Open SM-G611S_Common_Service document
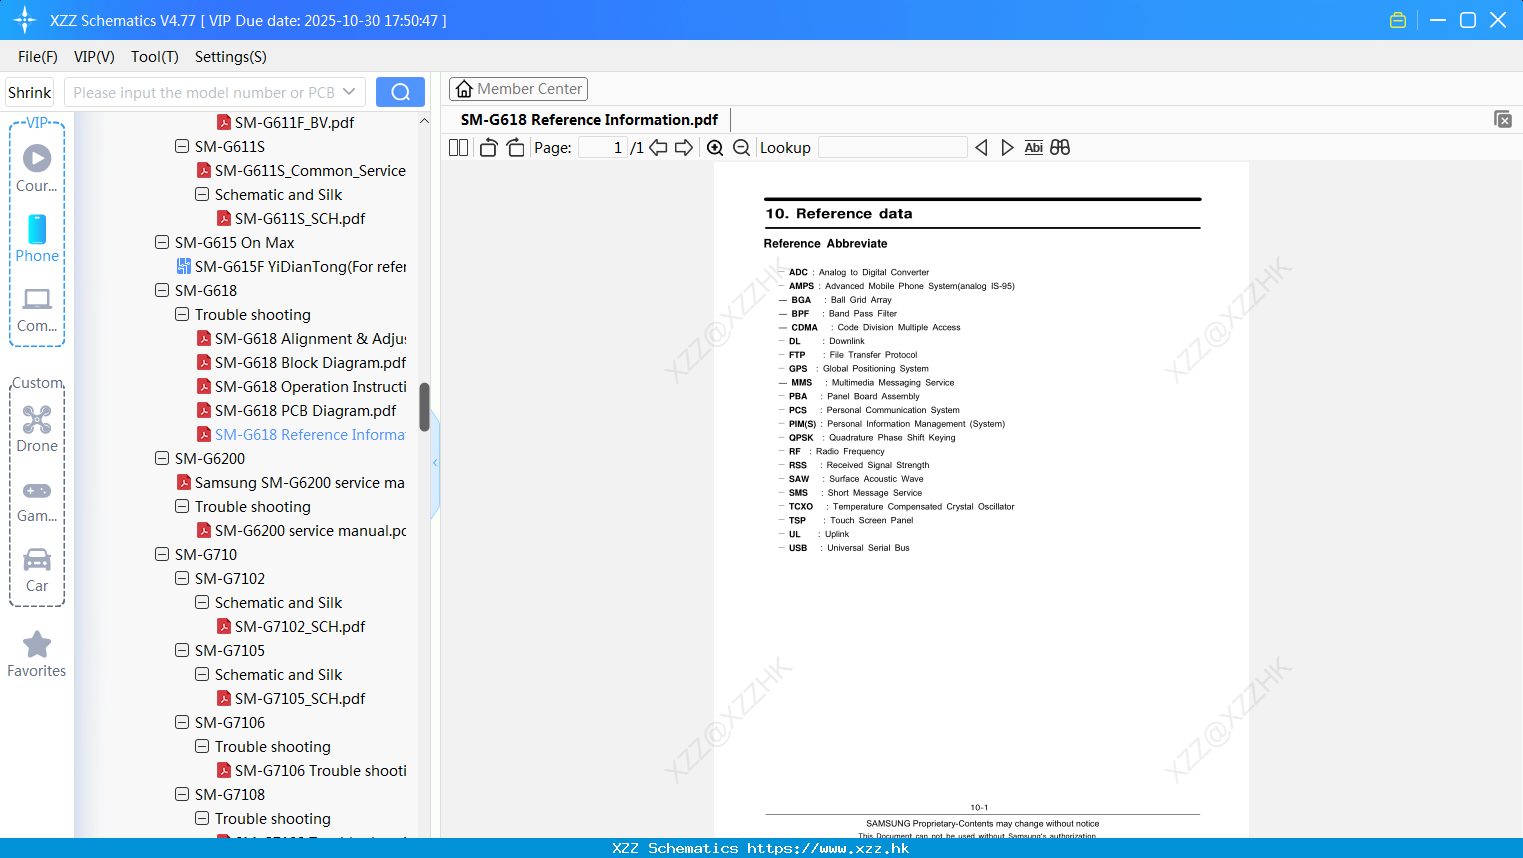The width and height of the screenshot is (1523, 858). (x=301, y=170)
